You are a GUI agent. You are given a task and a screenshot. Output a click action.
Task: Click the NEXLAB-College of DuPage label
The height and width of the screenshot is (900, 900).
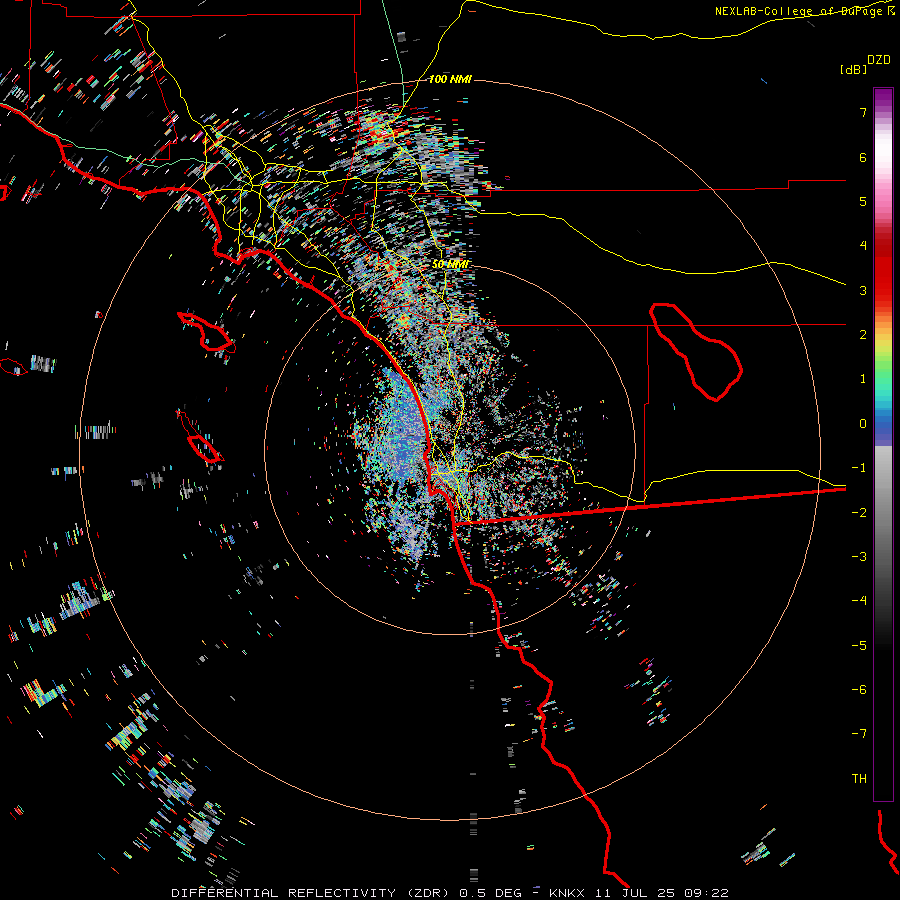(800, 11)
